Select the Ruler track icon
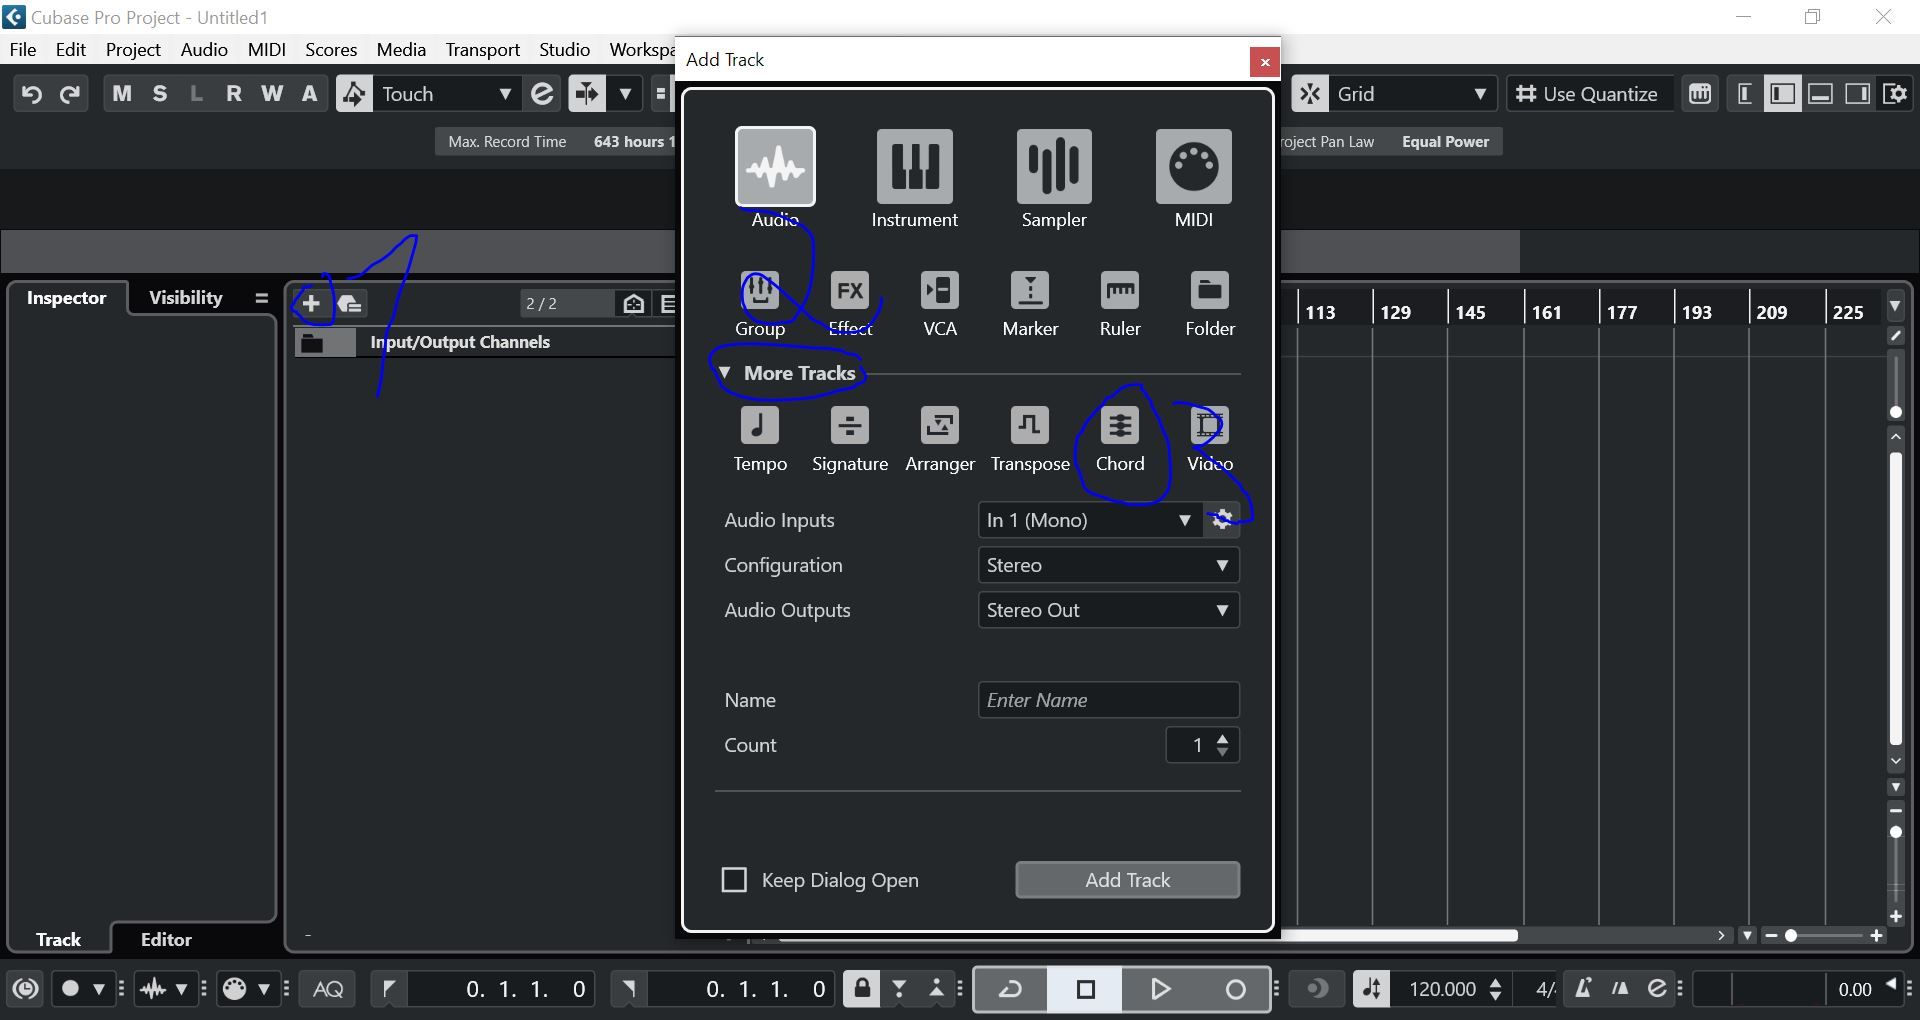1920x1020 pixels. click(x=1120, y=290)
